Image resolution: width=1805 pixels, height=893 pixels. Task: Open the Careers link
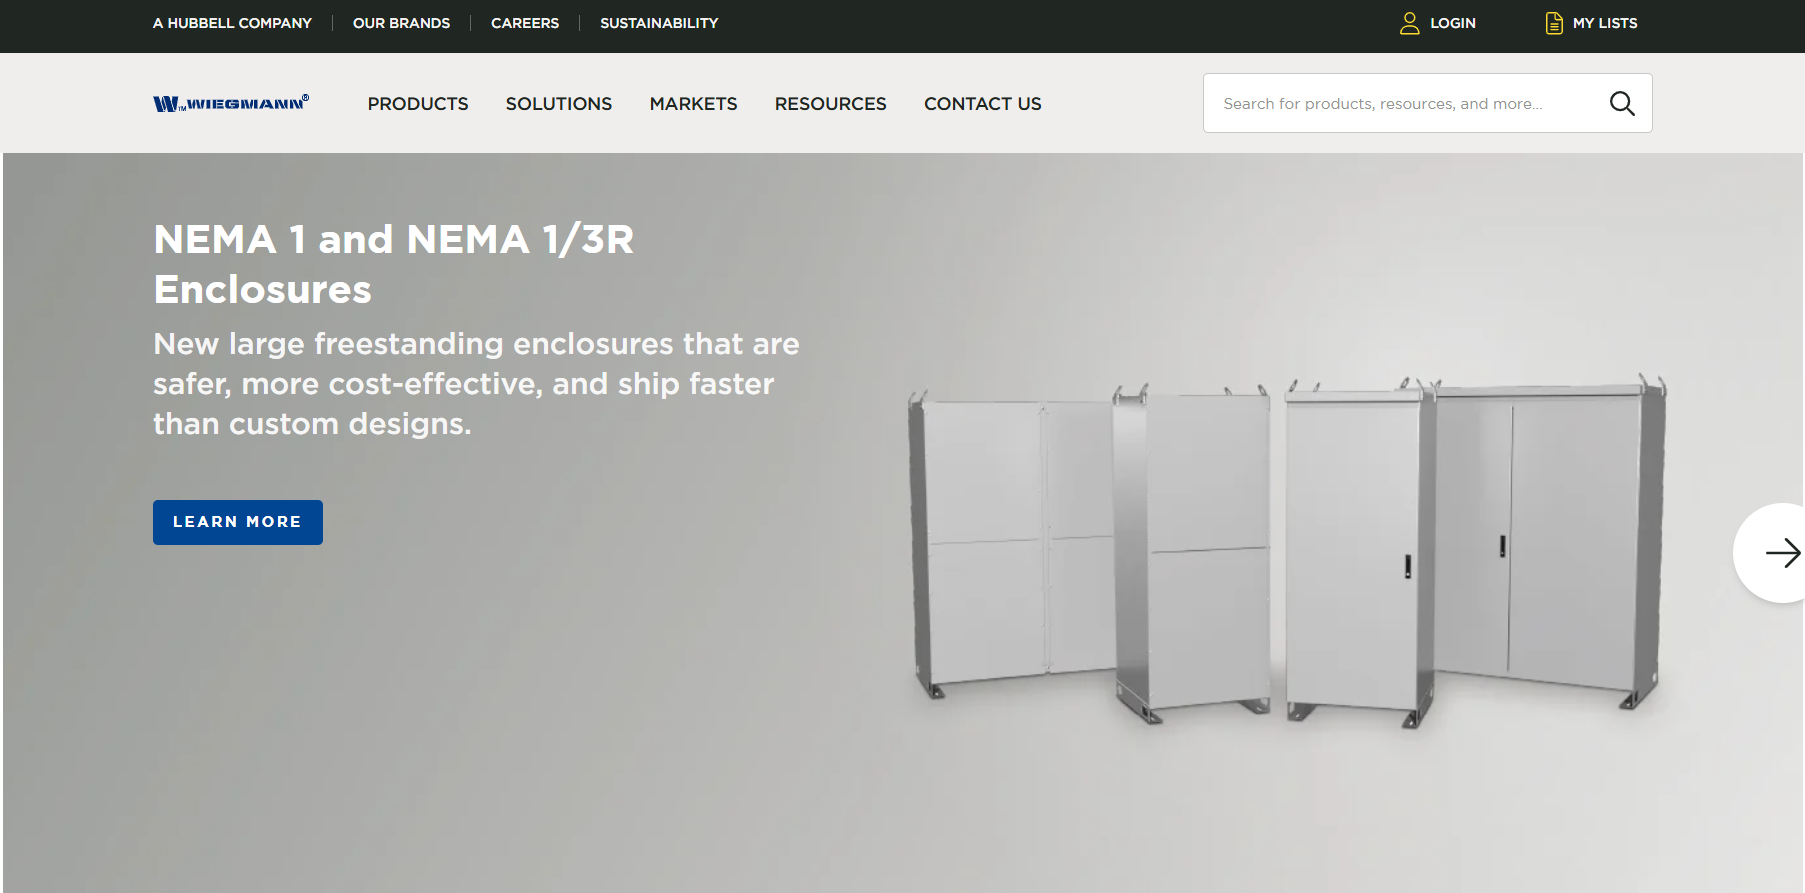point(525,23)
